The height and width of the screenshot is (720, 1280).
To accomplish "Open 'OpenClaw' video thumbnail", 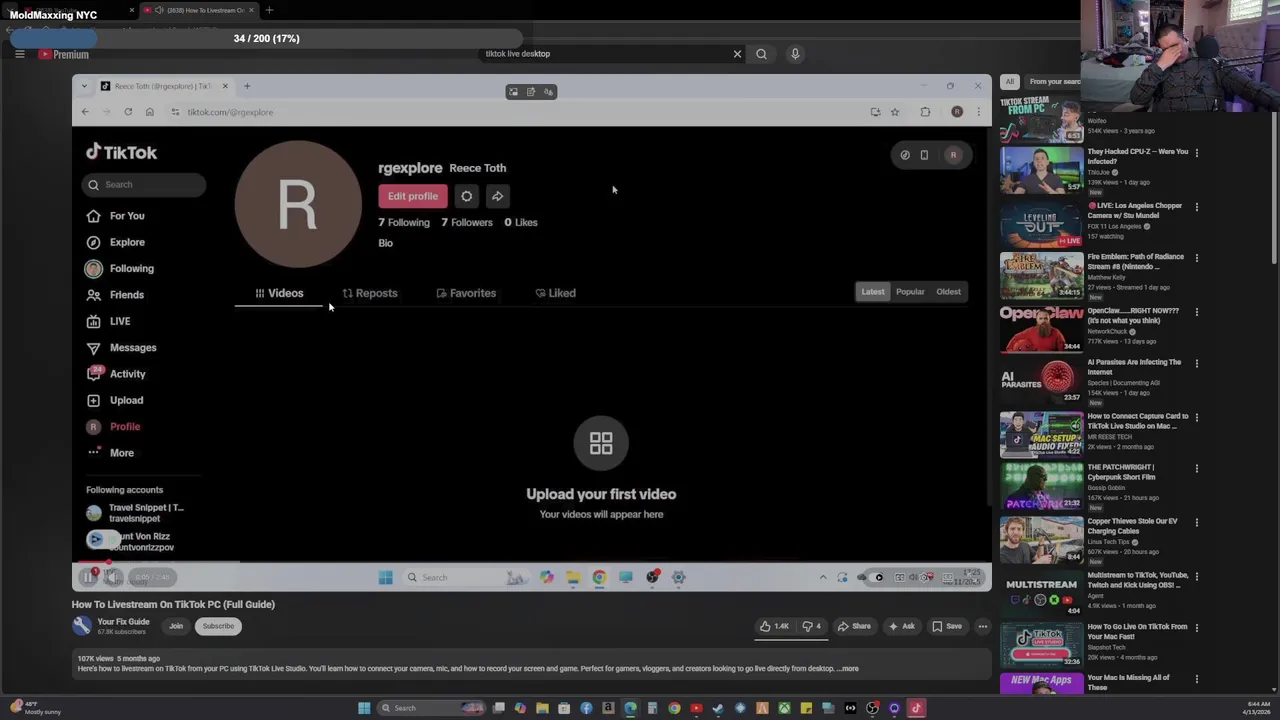I will [1041, 328].
